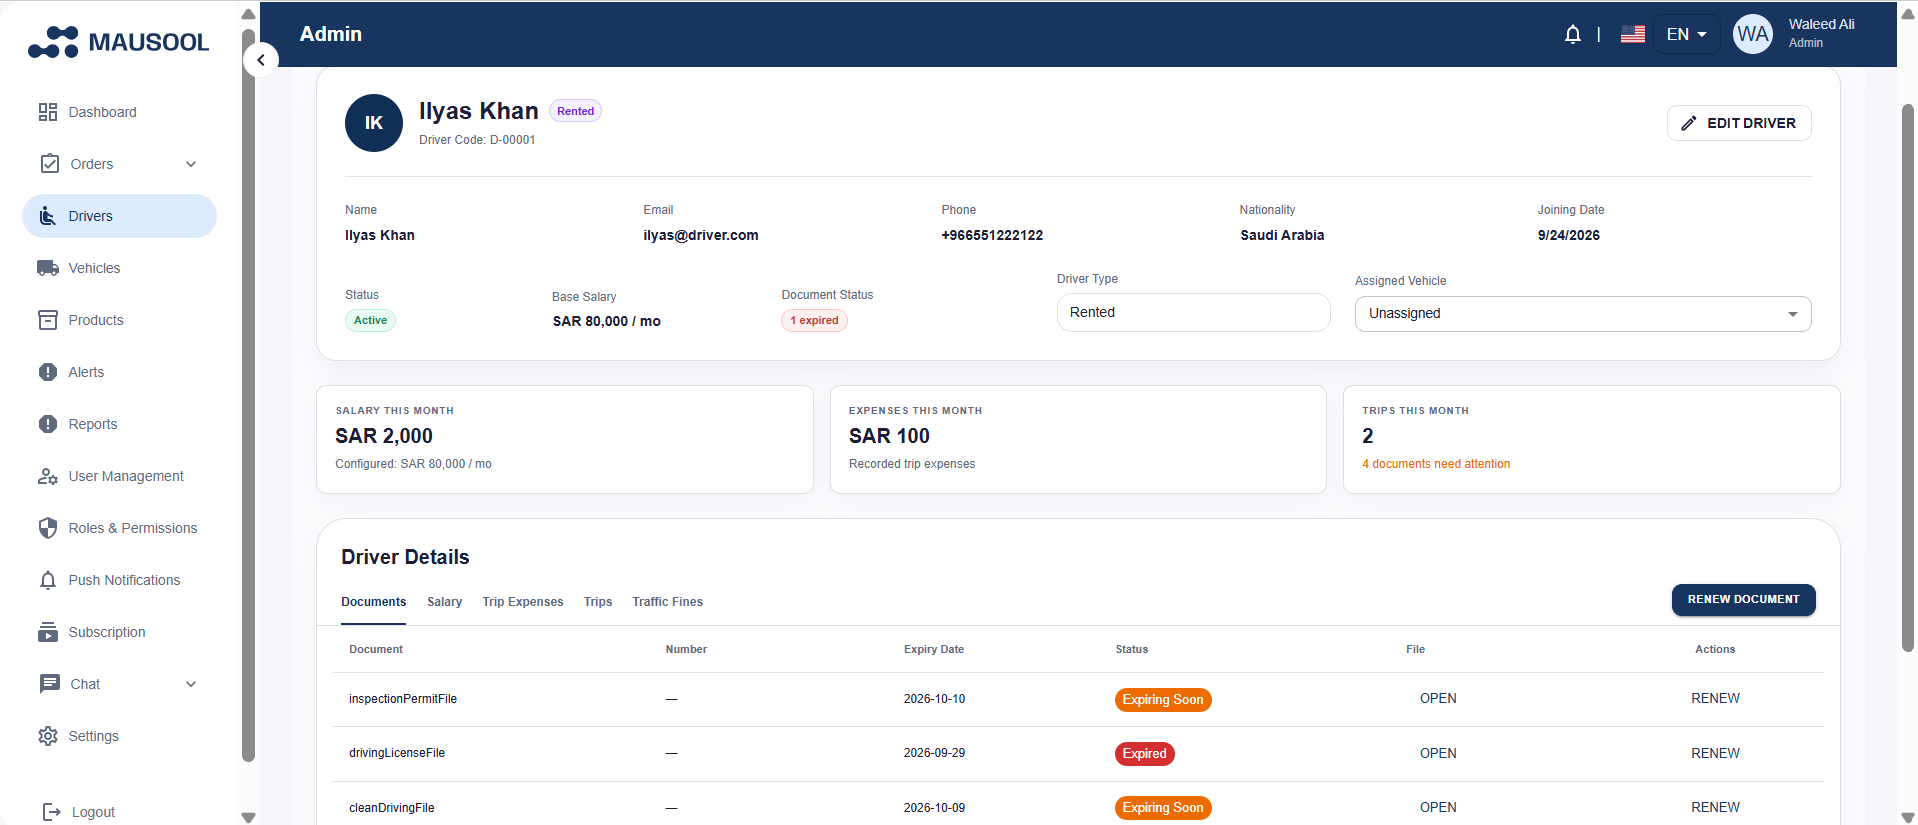Click the Push Notifications bell icon in sidebar
The width and height of the screenshot is (1918, 825).
[x=48, y=580]
